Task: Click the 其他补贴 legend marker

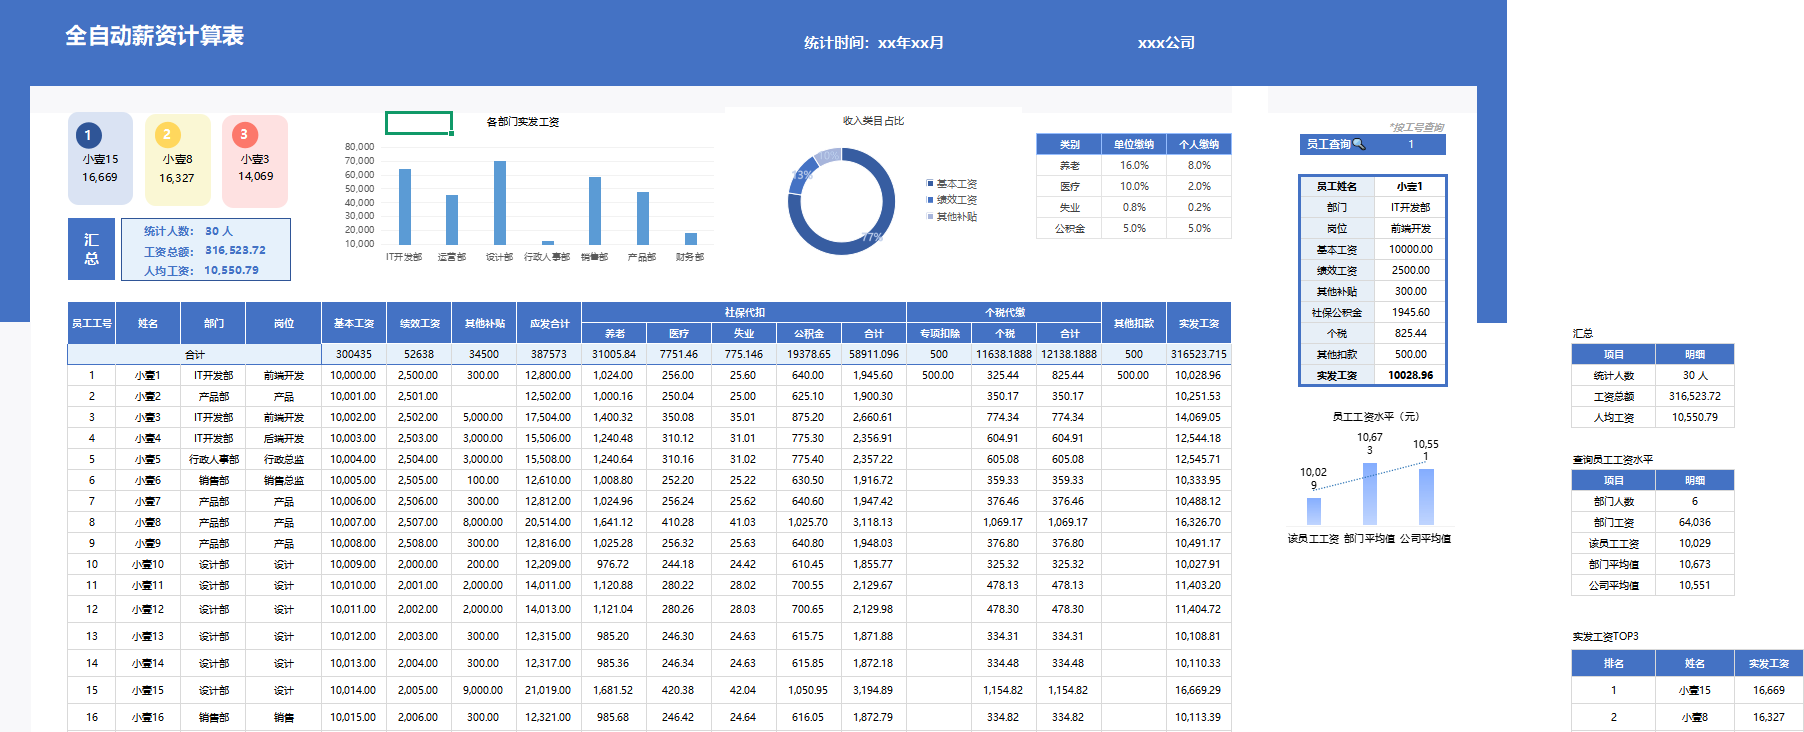Action: click(x=930, y=216)
